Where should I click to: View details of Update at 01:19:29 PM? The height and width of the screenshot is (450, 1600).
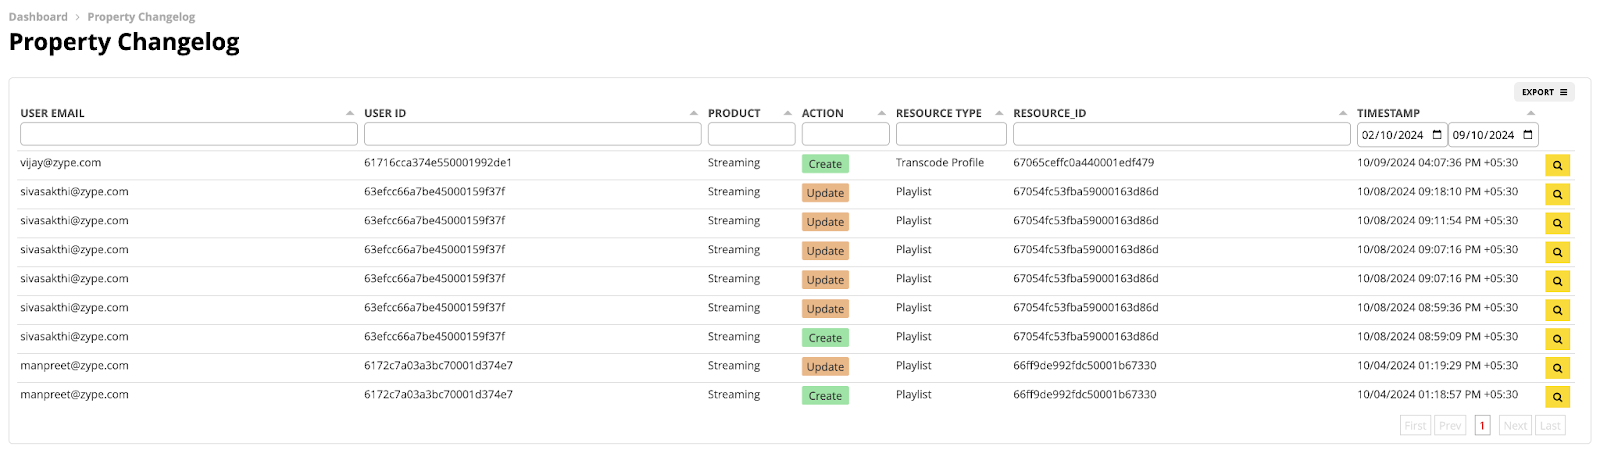1557,368
